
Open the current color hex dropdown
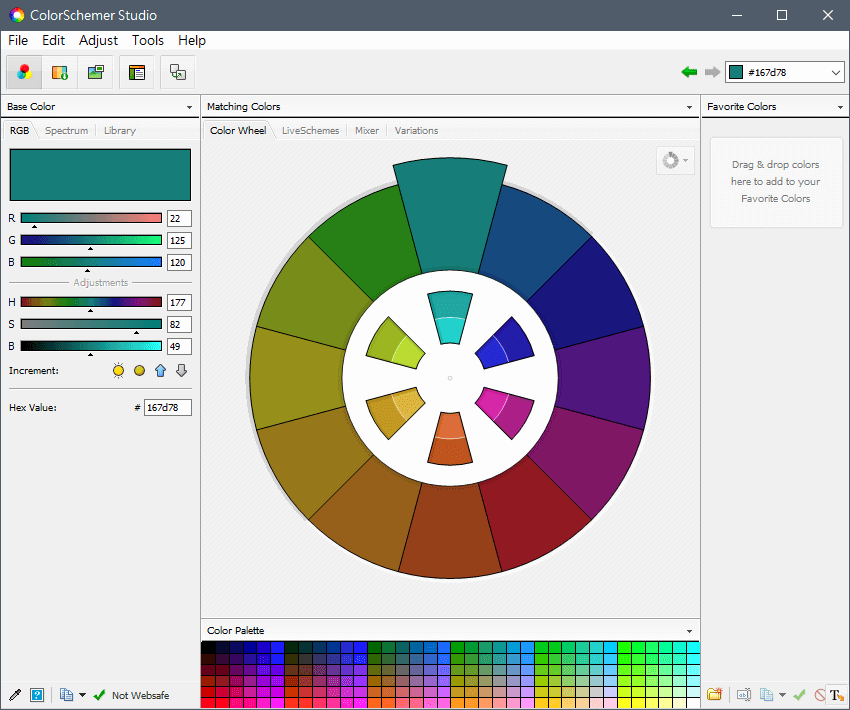(x=835, y=72)
